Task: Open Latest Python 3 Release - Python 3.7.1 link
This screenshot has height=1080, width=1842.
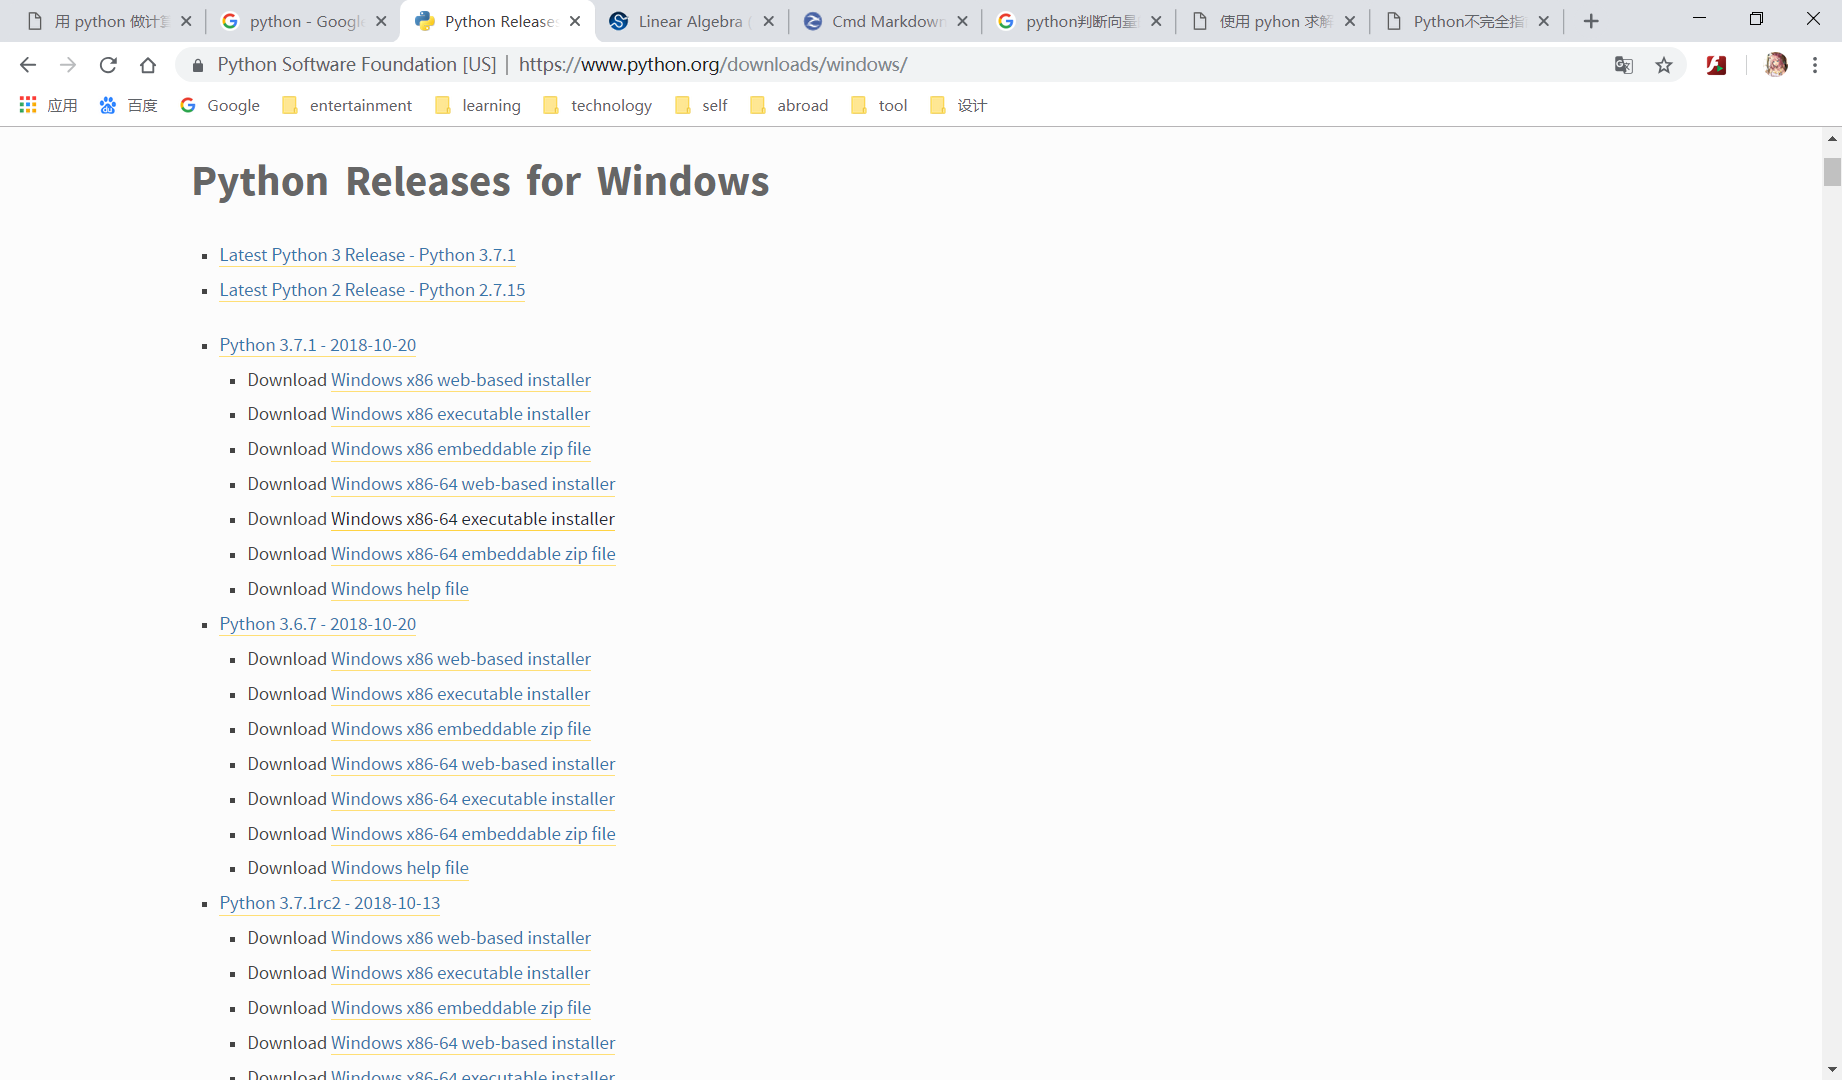Action: click(367, 255)
